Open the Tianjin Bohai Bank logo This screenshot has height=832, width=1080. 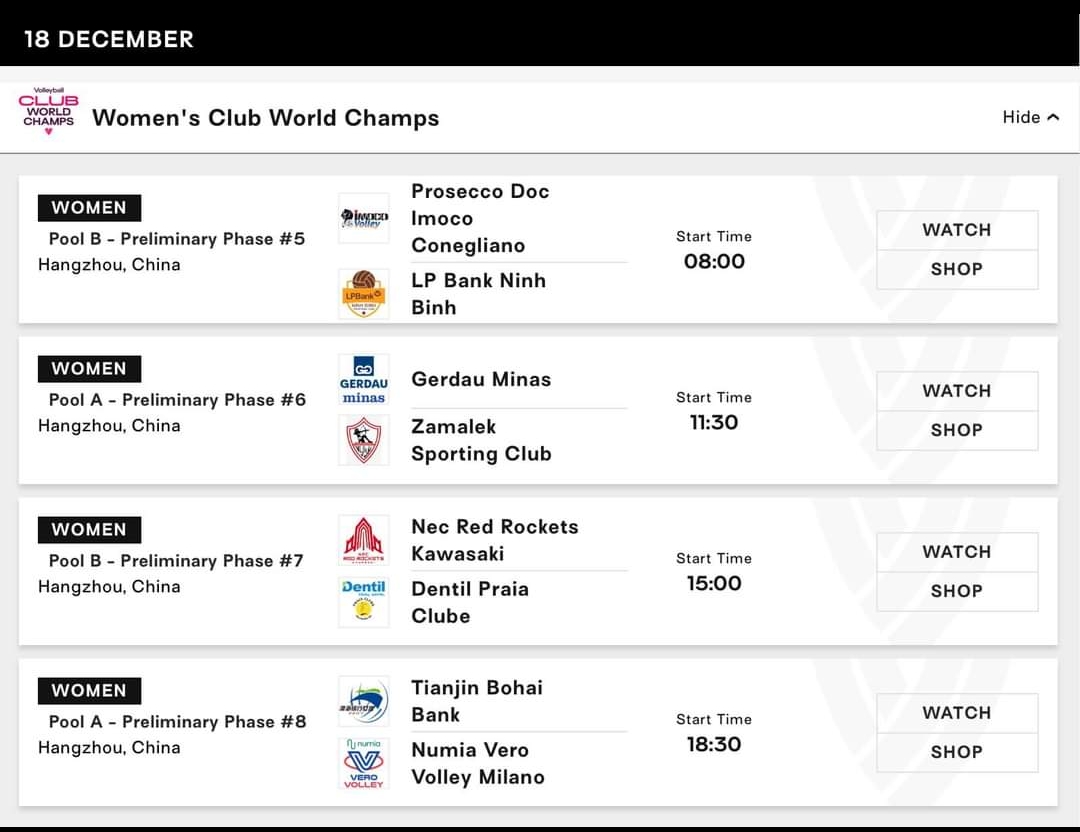click(364, 701)
